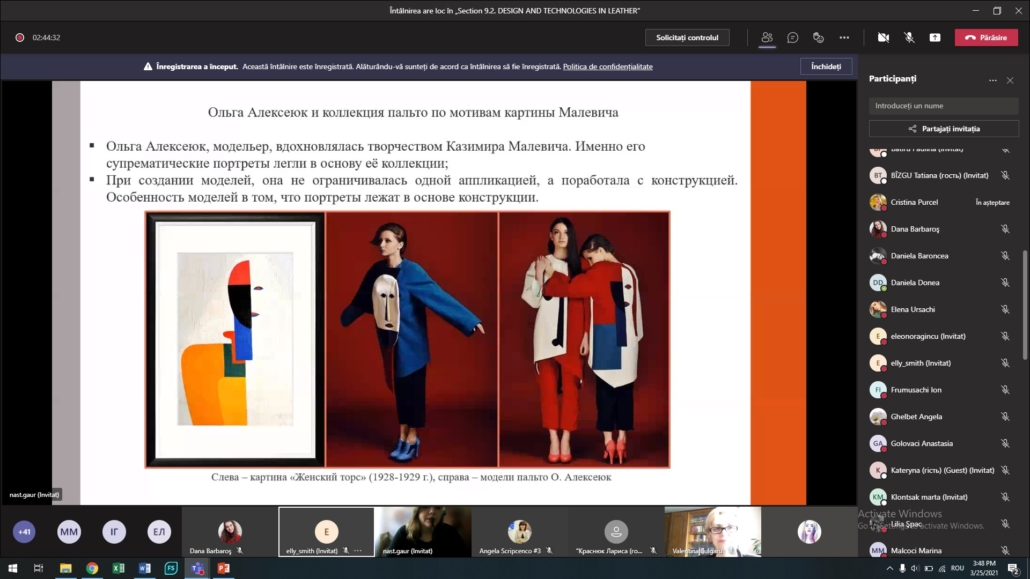Unmute the microphone in meeting toolbar

(x=909, y=37)
